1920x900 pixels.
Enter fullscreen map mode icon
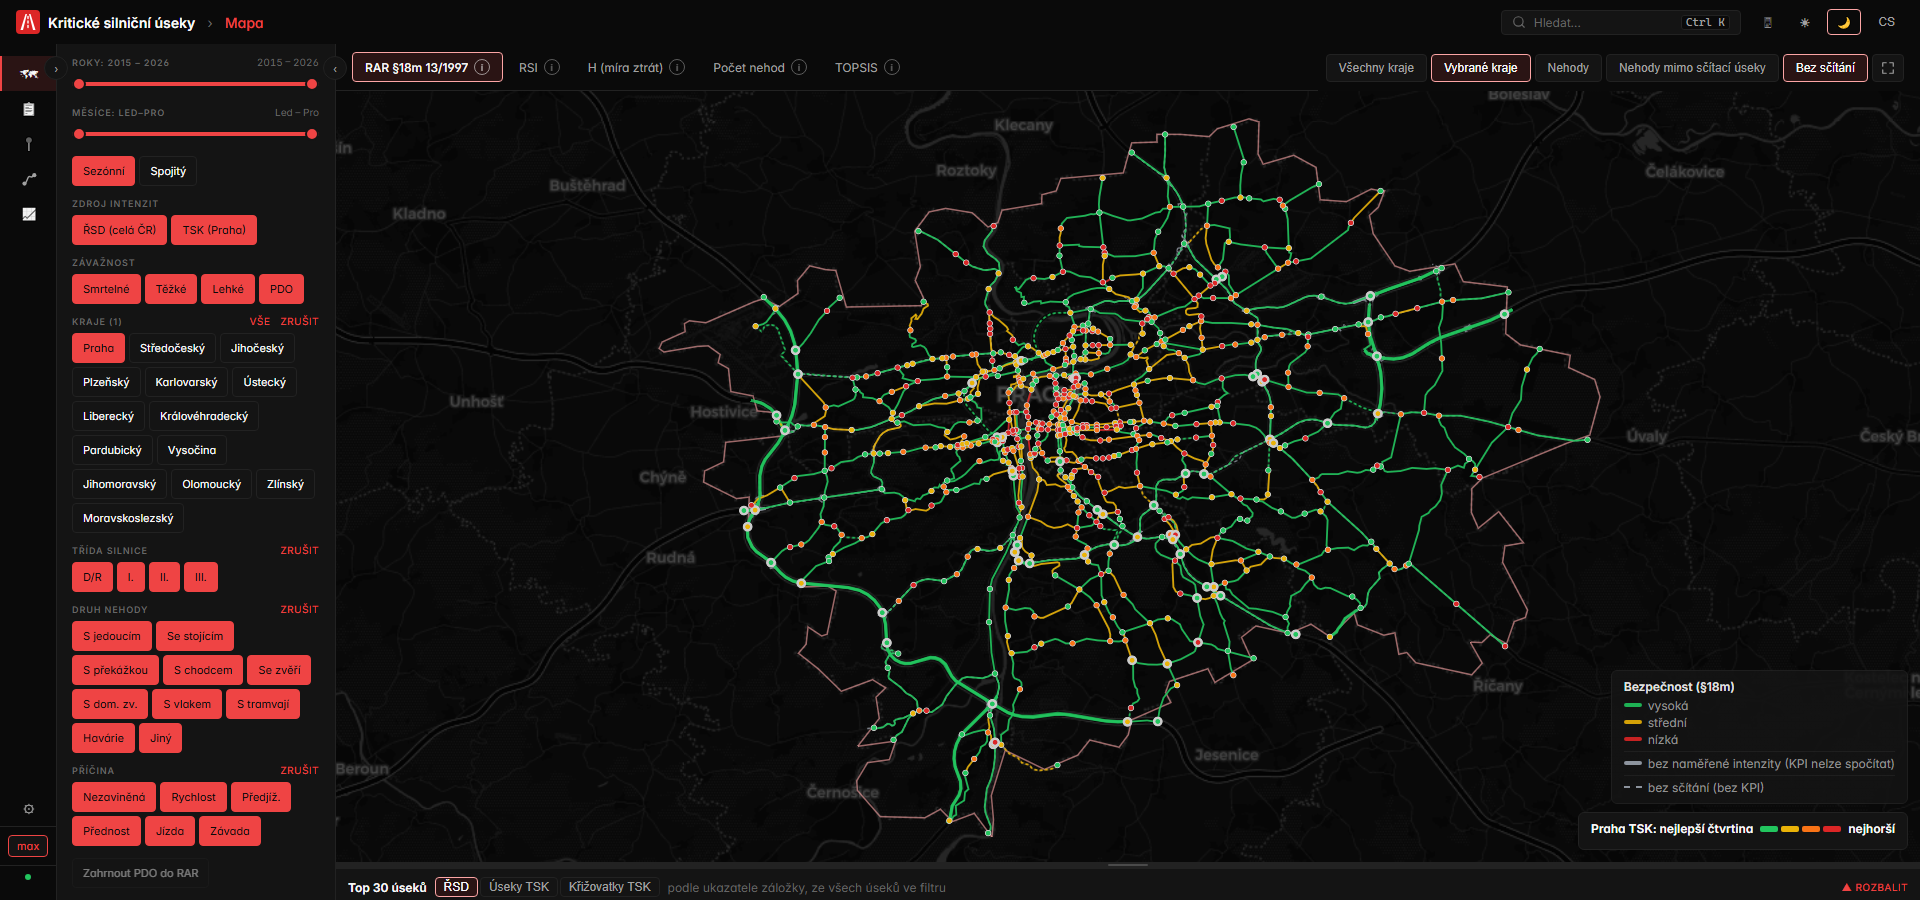(1888, 68)
